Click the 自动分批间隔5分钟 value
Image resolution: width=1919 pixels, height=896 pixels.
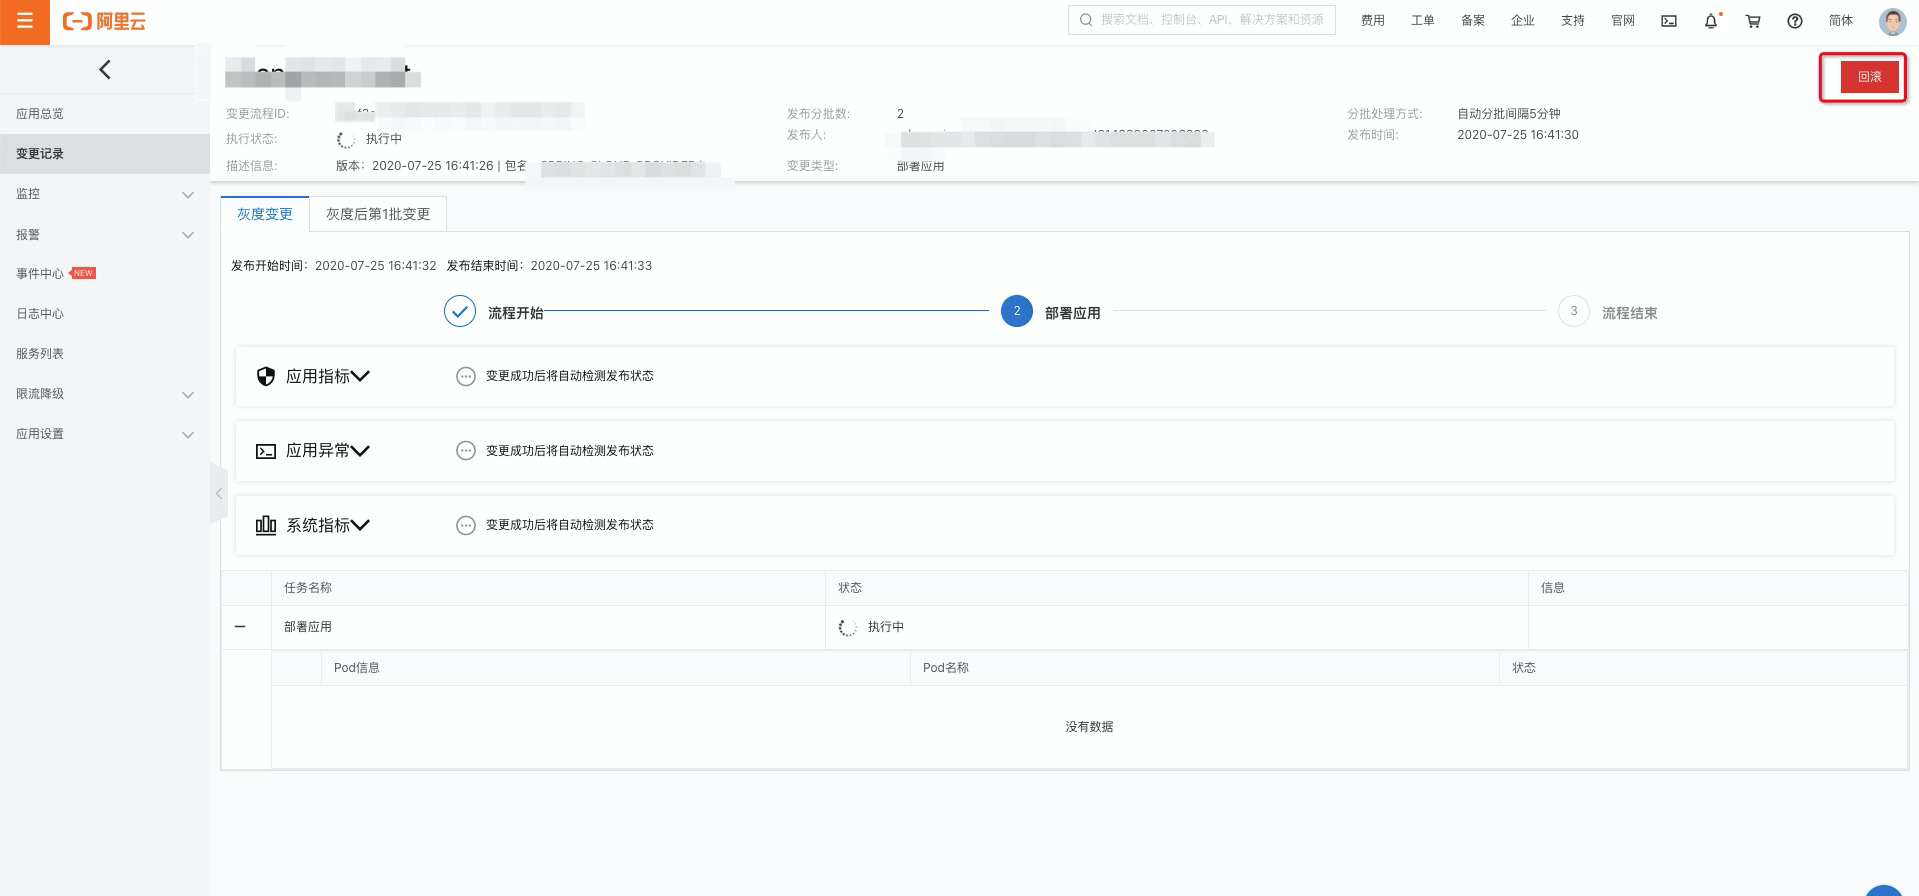[x=1509, y=114]
